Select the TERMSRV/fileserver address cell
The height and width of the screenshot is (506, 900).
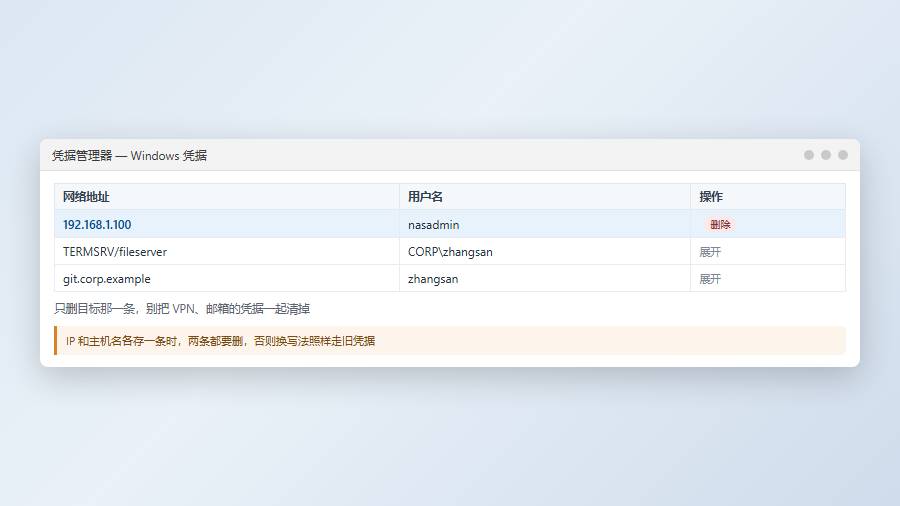coord(227,251)
